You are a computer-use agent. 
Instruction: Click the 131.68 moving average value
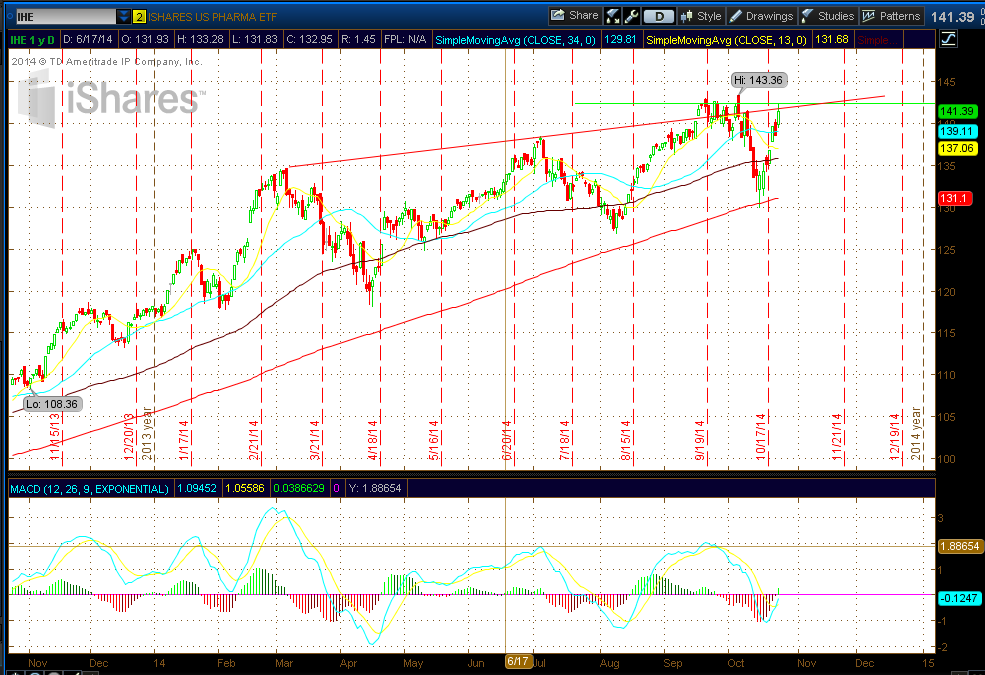831,40
